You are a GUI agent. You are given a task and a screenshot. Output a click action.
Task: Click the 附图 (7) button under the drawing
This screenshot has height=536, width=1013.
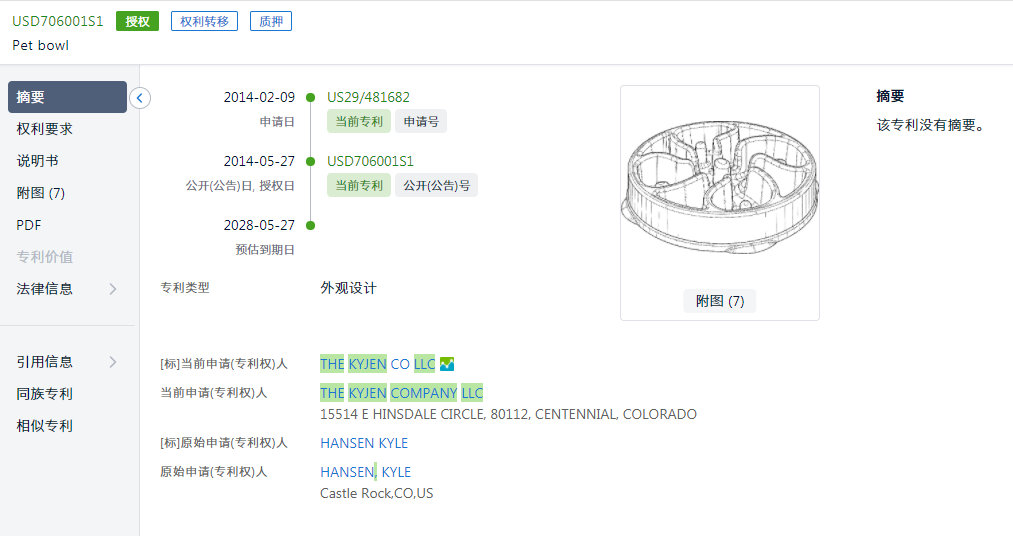coord(720,301)
